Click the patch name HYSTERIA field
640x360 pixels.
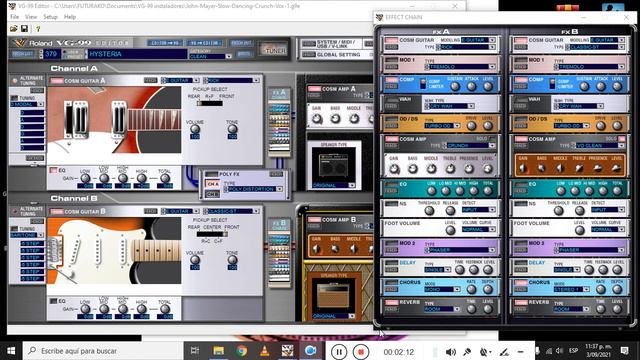(137, 54)
